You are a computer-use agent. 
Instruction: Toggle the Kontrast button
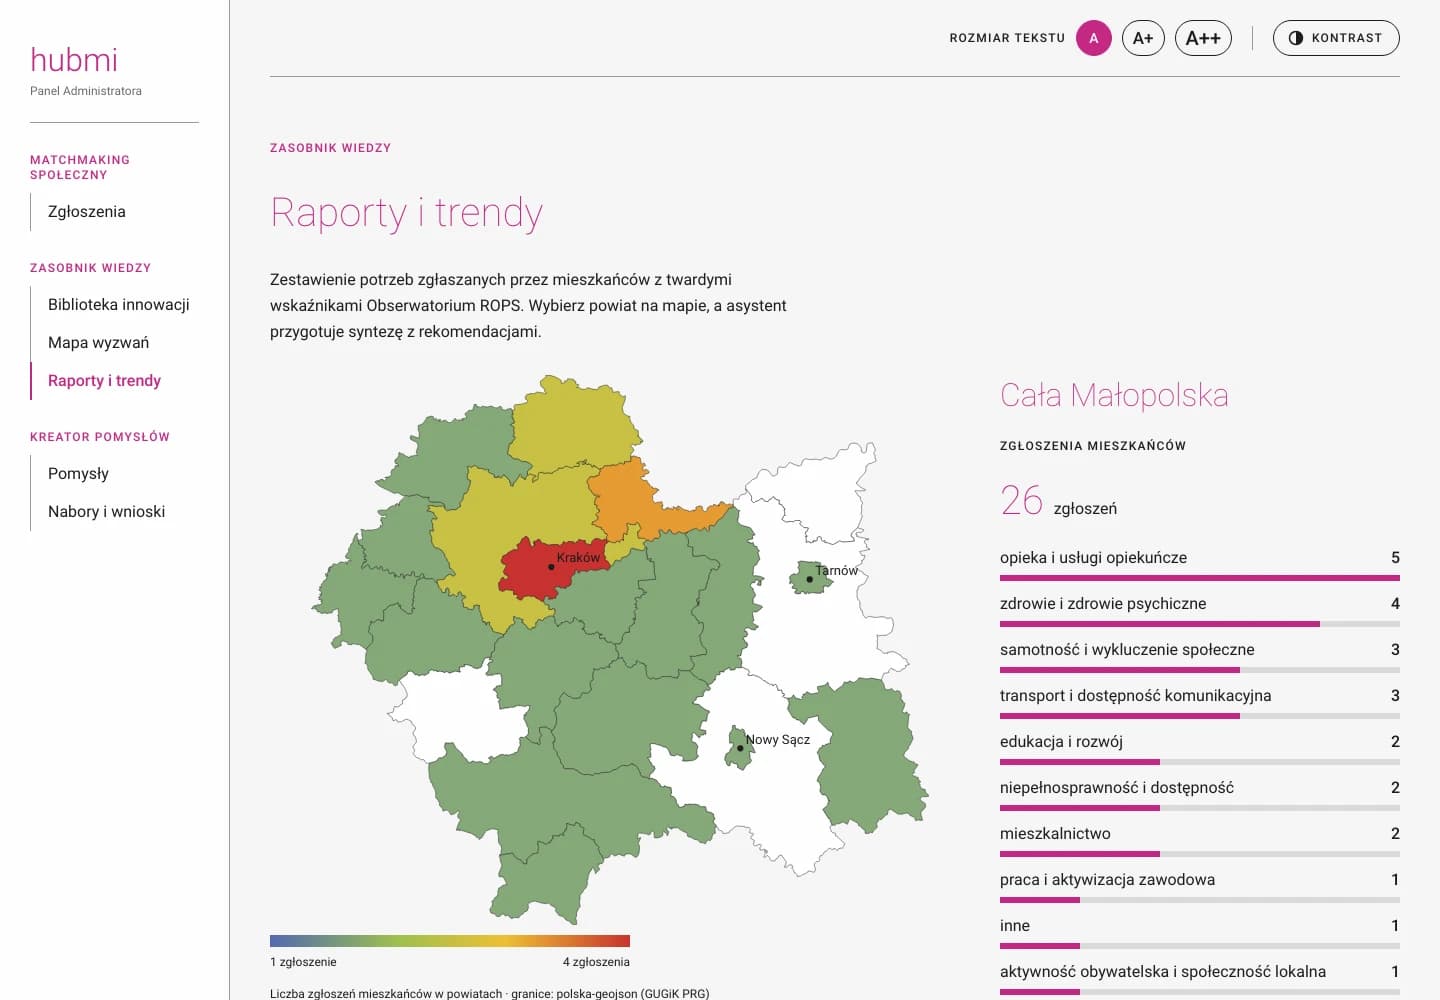[1336, 38]
